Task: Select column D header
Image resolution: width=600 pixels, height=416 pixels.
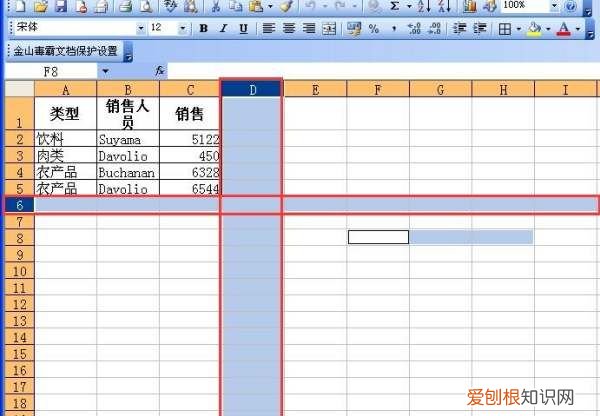Action: pos(252,90)
